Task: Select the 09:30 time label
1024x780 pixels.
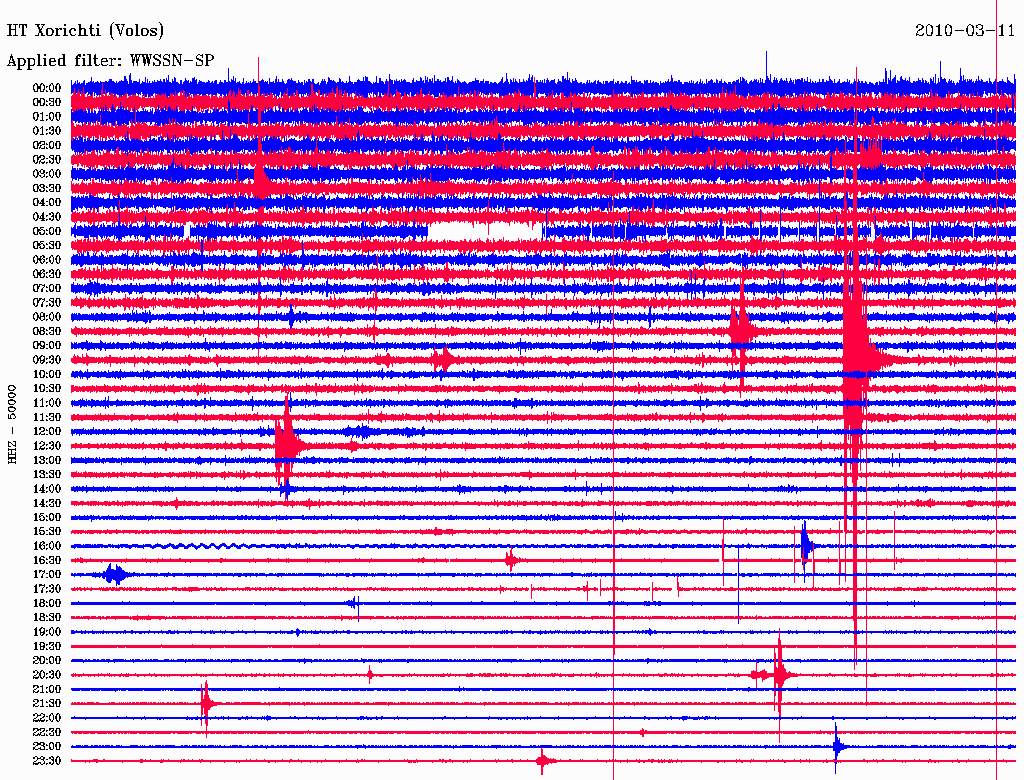Action: [47, 360]
